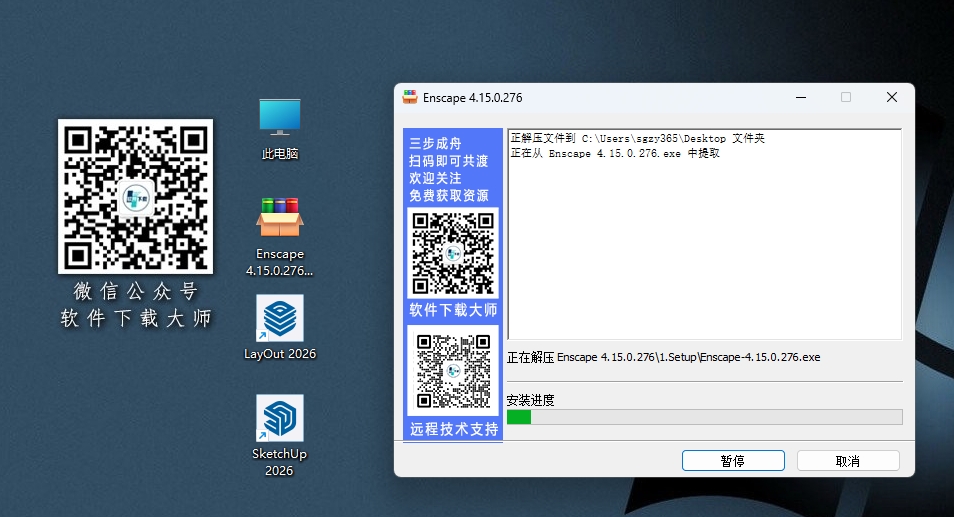Click the green 安装进度 progress bar
The width and height of the screenshot is (954, 517).
705,417
